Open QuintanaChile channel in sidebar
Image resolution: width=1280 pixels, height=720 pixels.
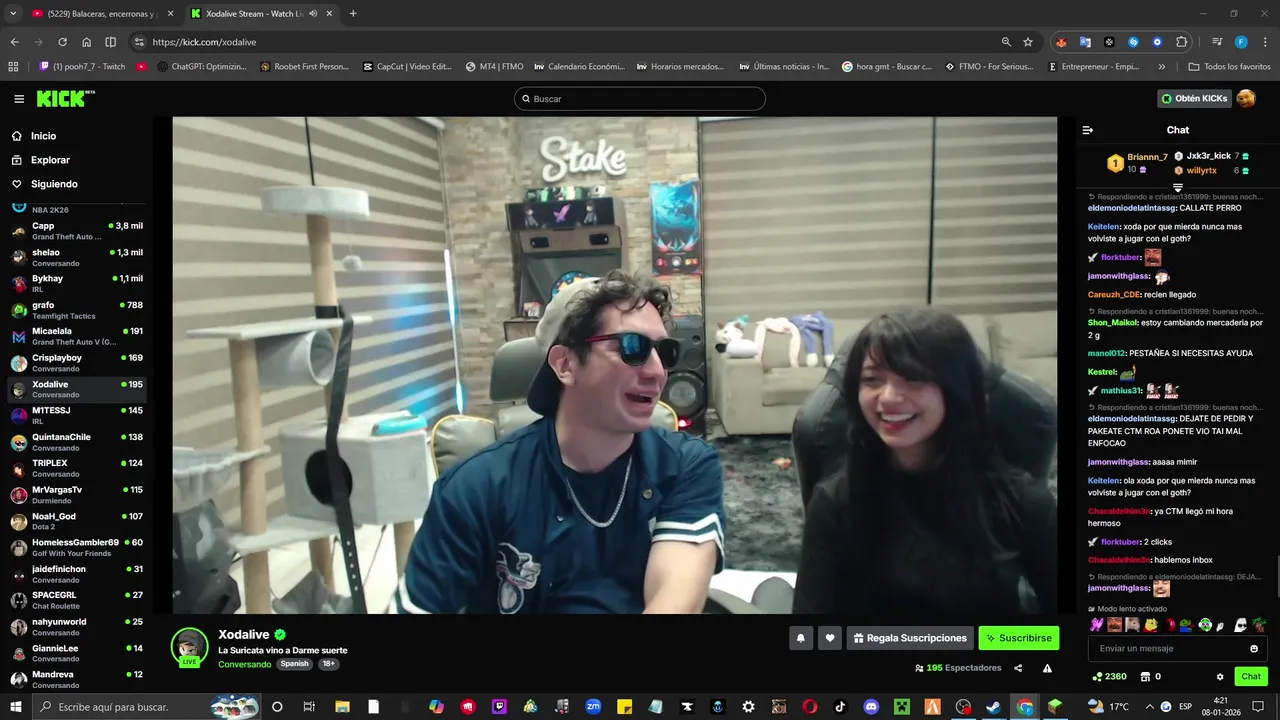[77, 442]
